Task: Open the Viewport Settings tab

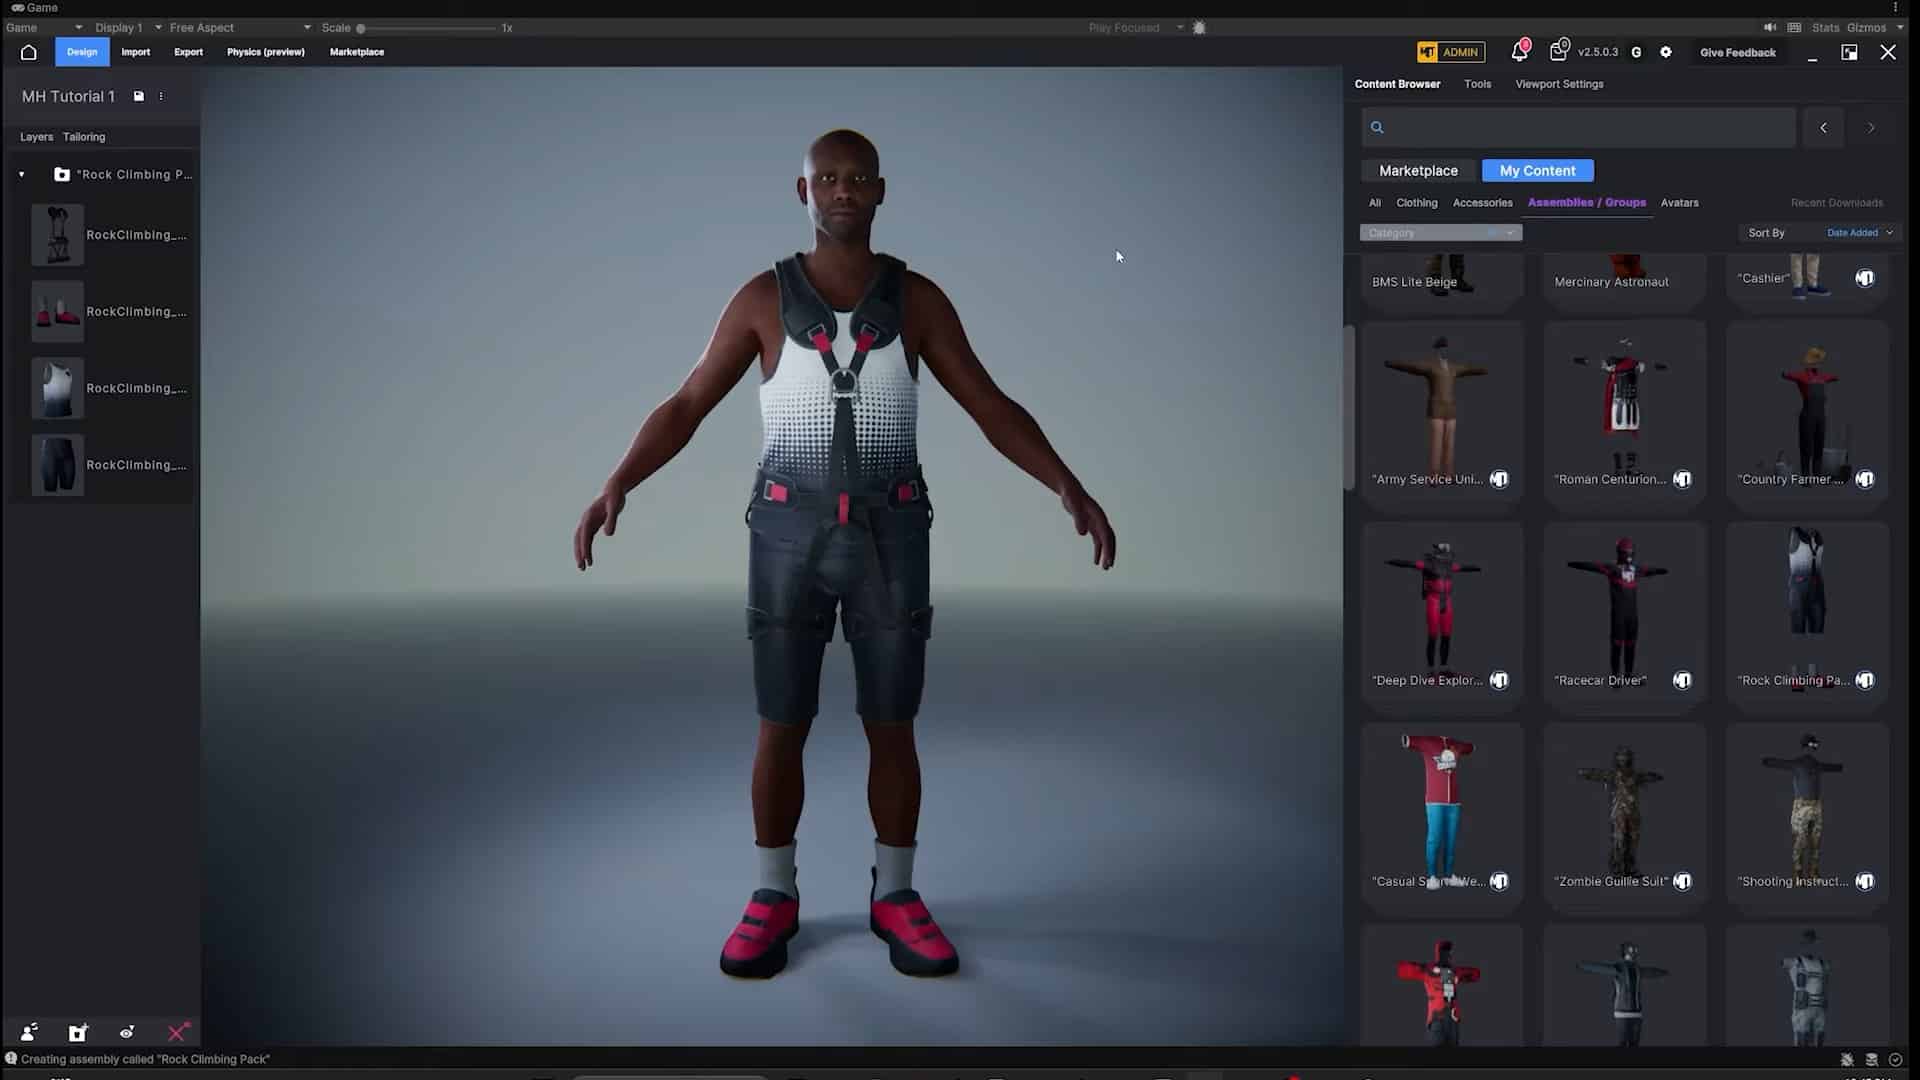Action: pyautogui.click(x=1559, y=84)
